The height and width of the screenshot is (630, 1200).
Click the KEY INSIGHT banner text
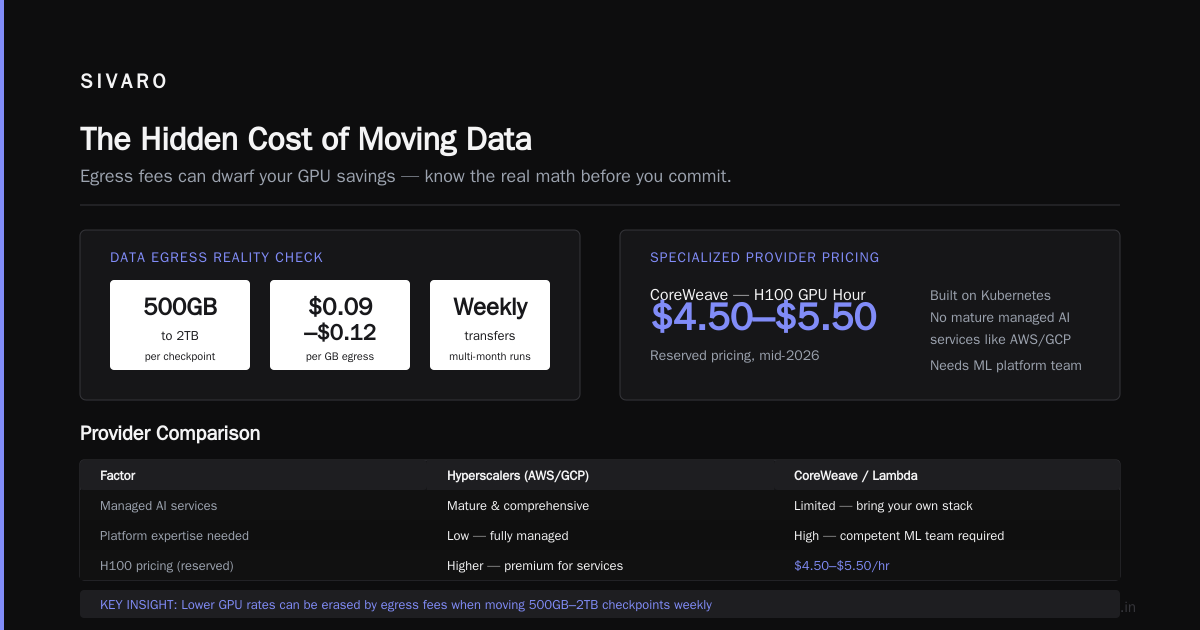tap(406, 605)
